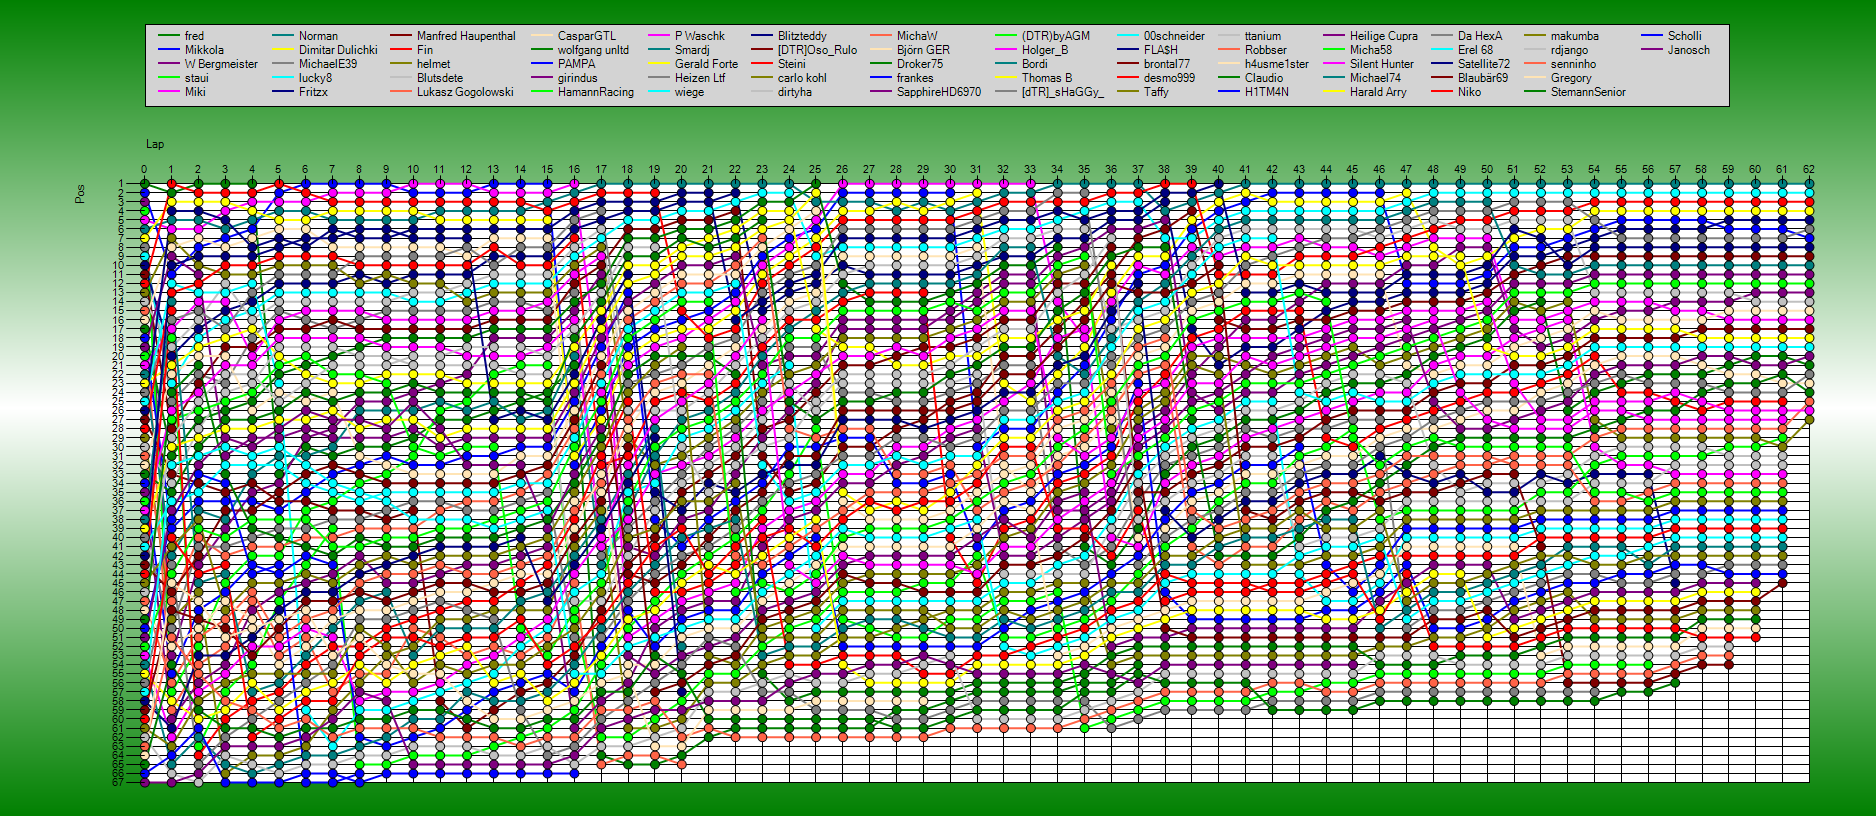Select 'Miki' in the legend
Screen dimensions: 1876x816
point(195,92)
